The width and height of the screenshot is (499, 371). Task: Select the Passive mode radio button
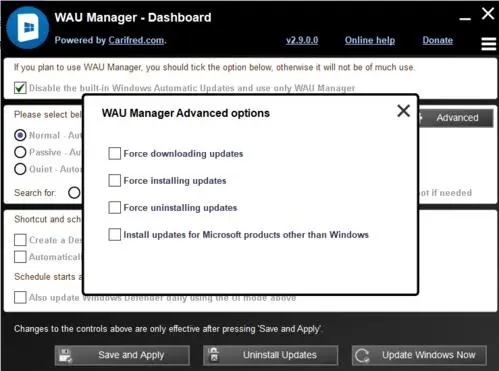(20, 152)
